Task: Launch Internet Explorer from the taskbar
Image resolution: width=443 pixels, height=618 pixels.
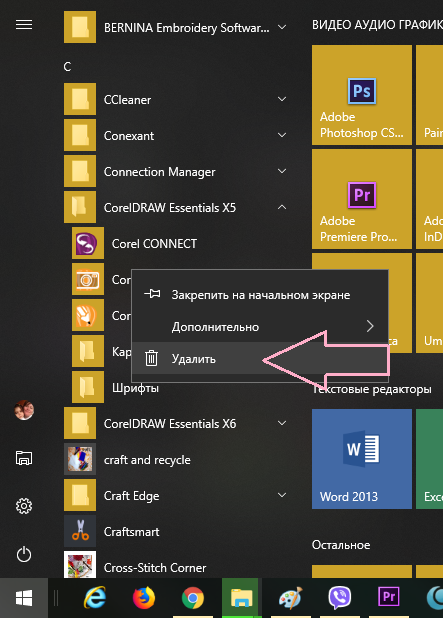Action: click(x=95, y=598)
